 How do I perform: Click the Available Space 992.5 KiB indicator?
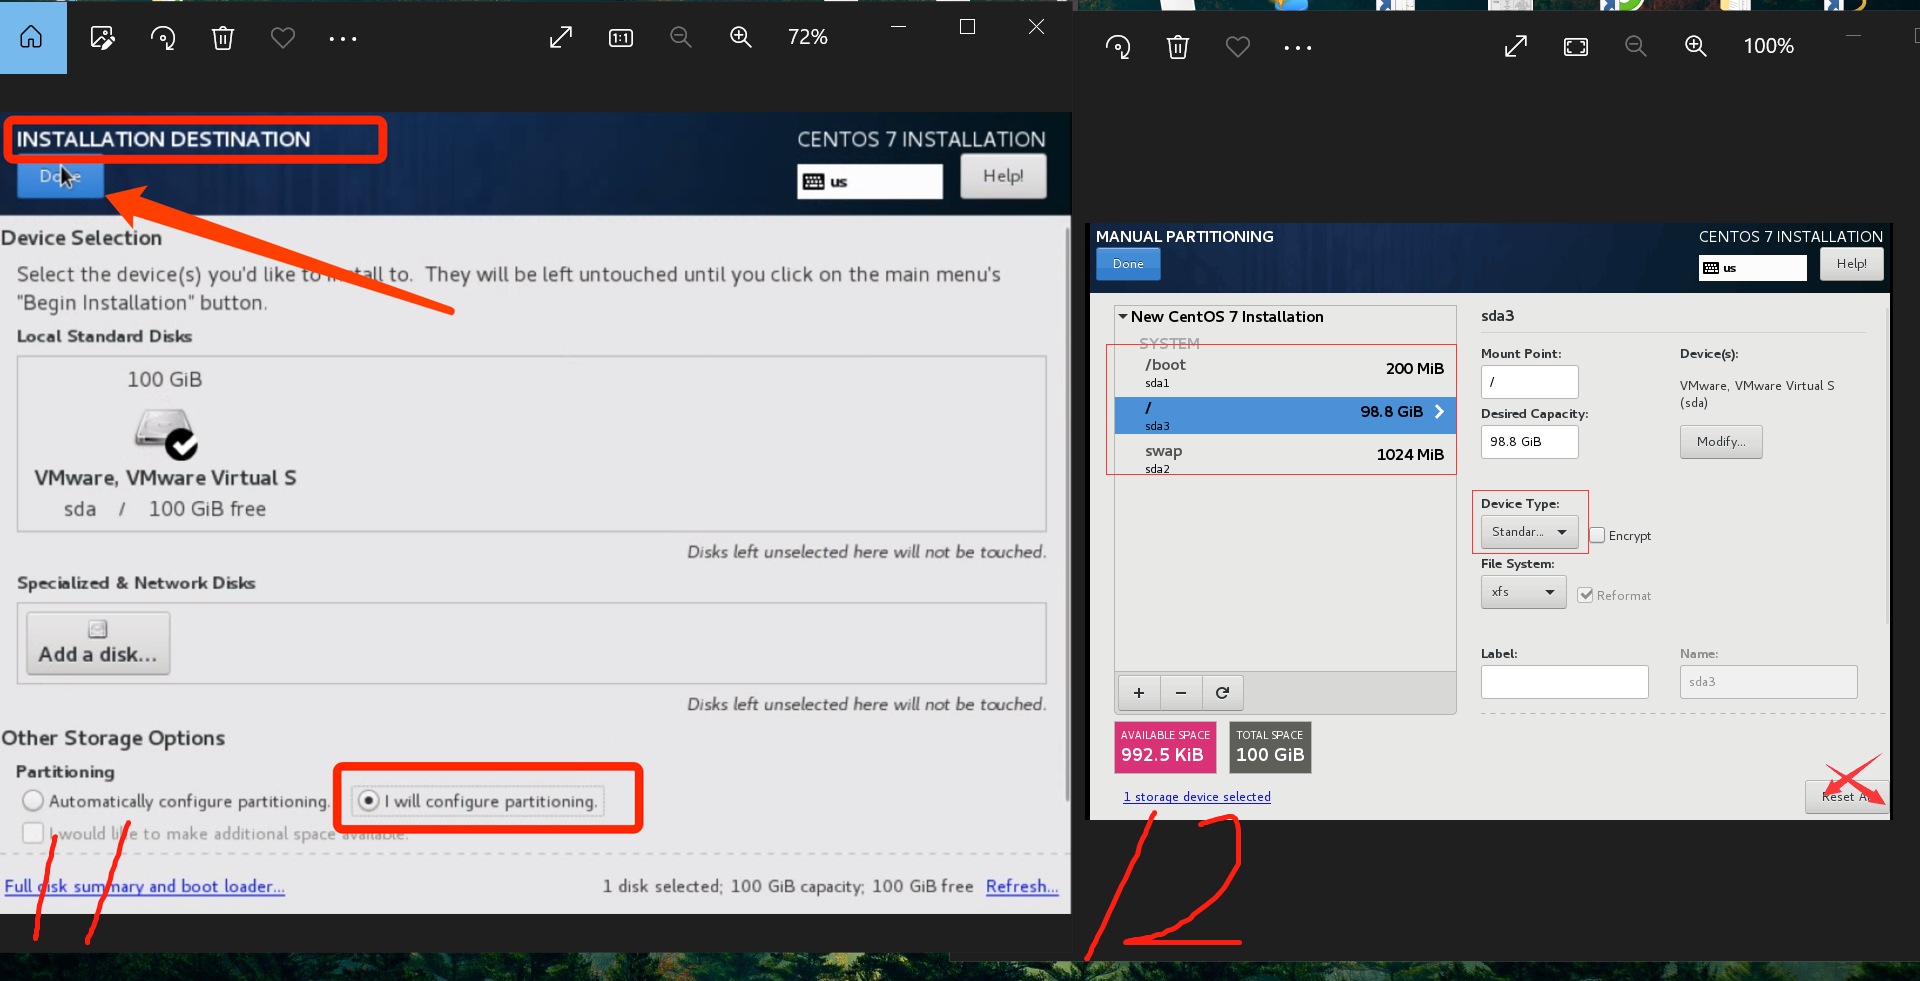click(1165, 748)
